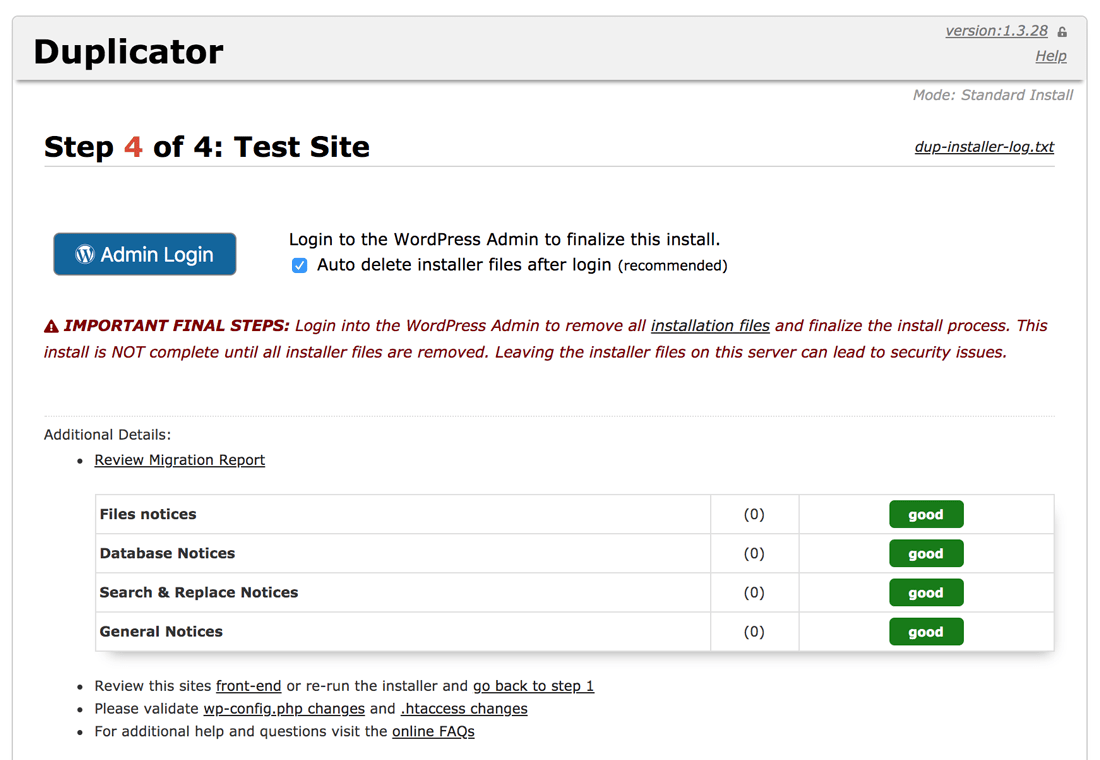Click the (recommended) text beside checkbox
The height and width of the screenshot is (760, 1100).
tap(672, 265)
